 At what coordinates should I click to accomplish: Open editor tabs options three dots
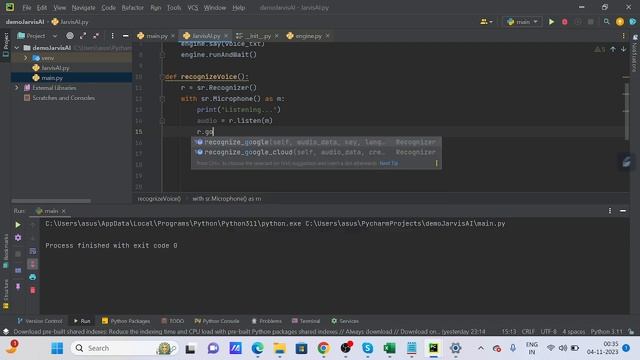(623, 36)
